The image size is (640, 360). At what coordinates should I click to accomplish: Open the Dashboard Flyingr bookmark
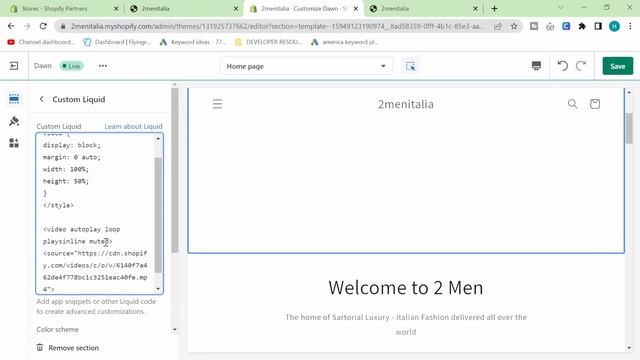tap(117, 42)
